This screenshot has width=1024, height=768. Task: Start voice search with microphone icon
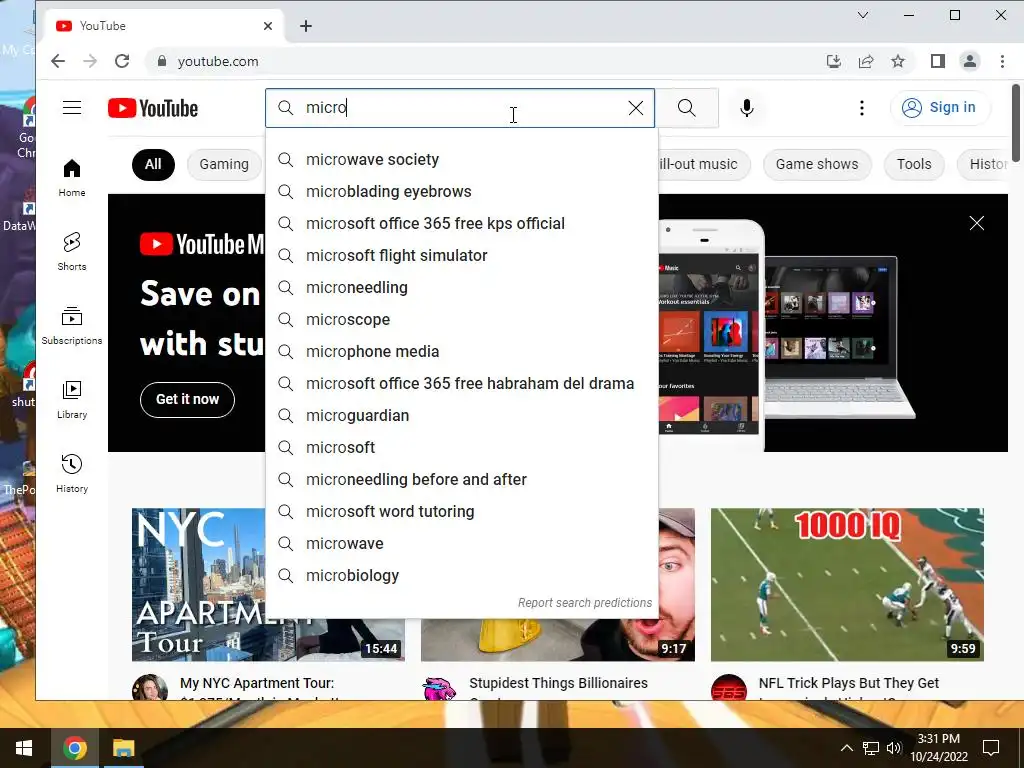746,108
